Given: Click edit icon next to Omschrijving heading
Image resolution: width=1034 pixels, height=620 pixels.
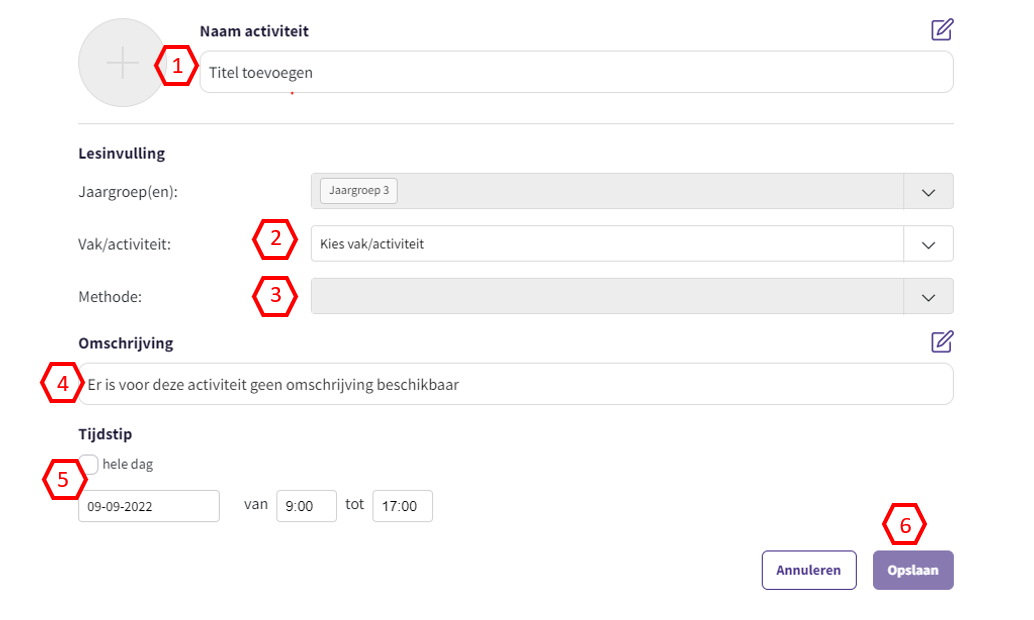Looking at the screenshot, I should pyautogui.click(x=941, y=342).
